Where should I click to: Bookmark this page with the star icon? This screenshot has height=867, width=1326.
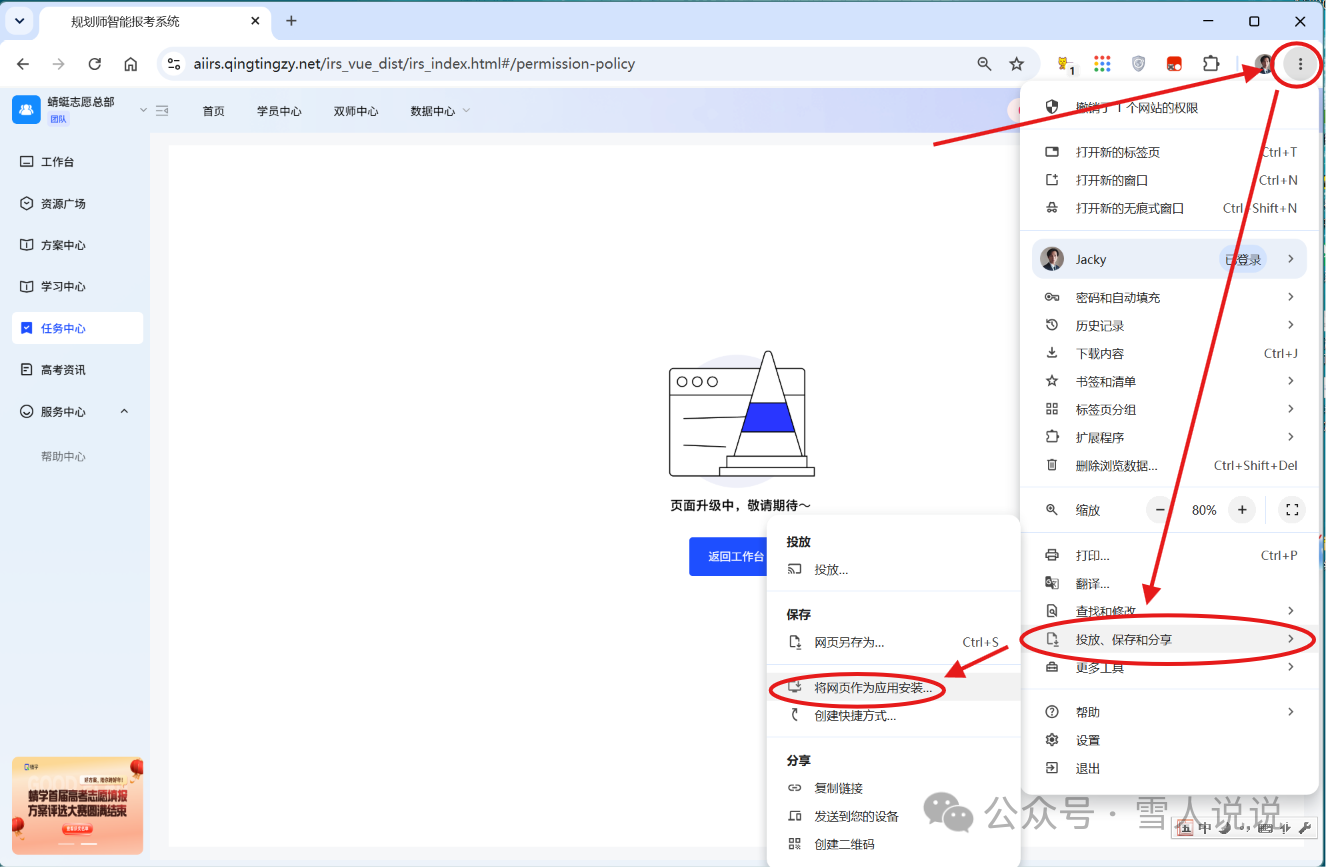(1017, 64)
